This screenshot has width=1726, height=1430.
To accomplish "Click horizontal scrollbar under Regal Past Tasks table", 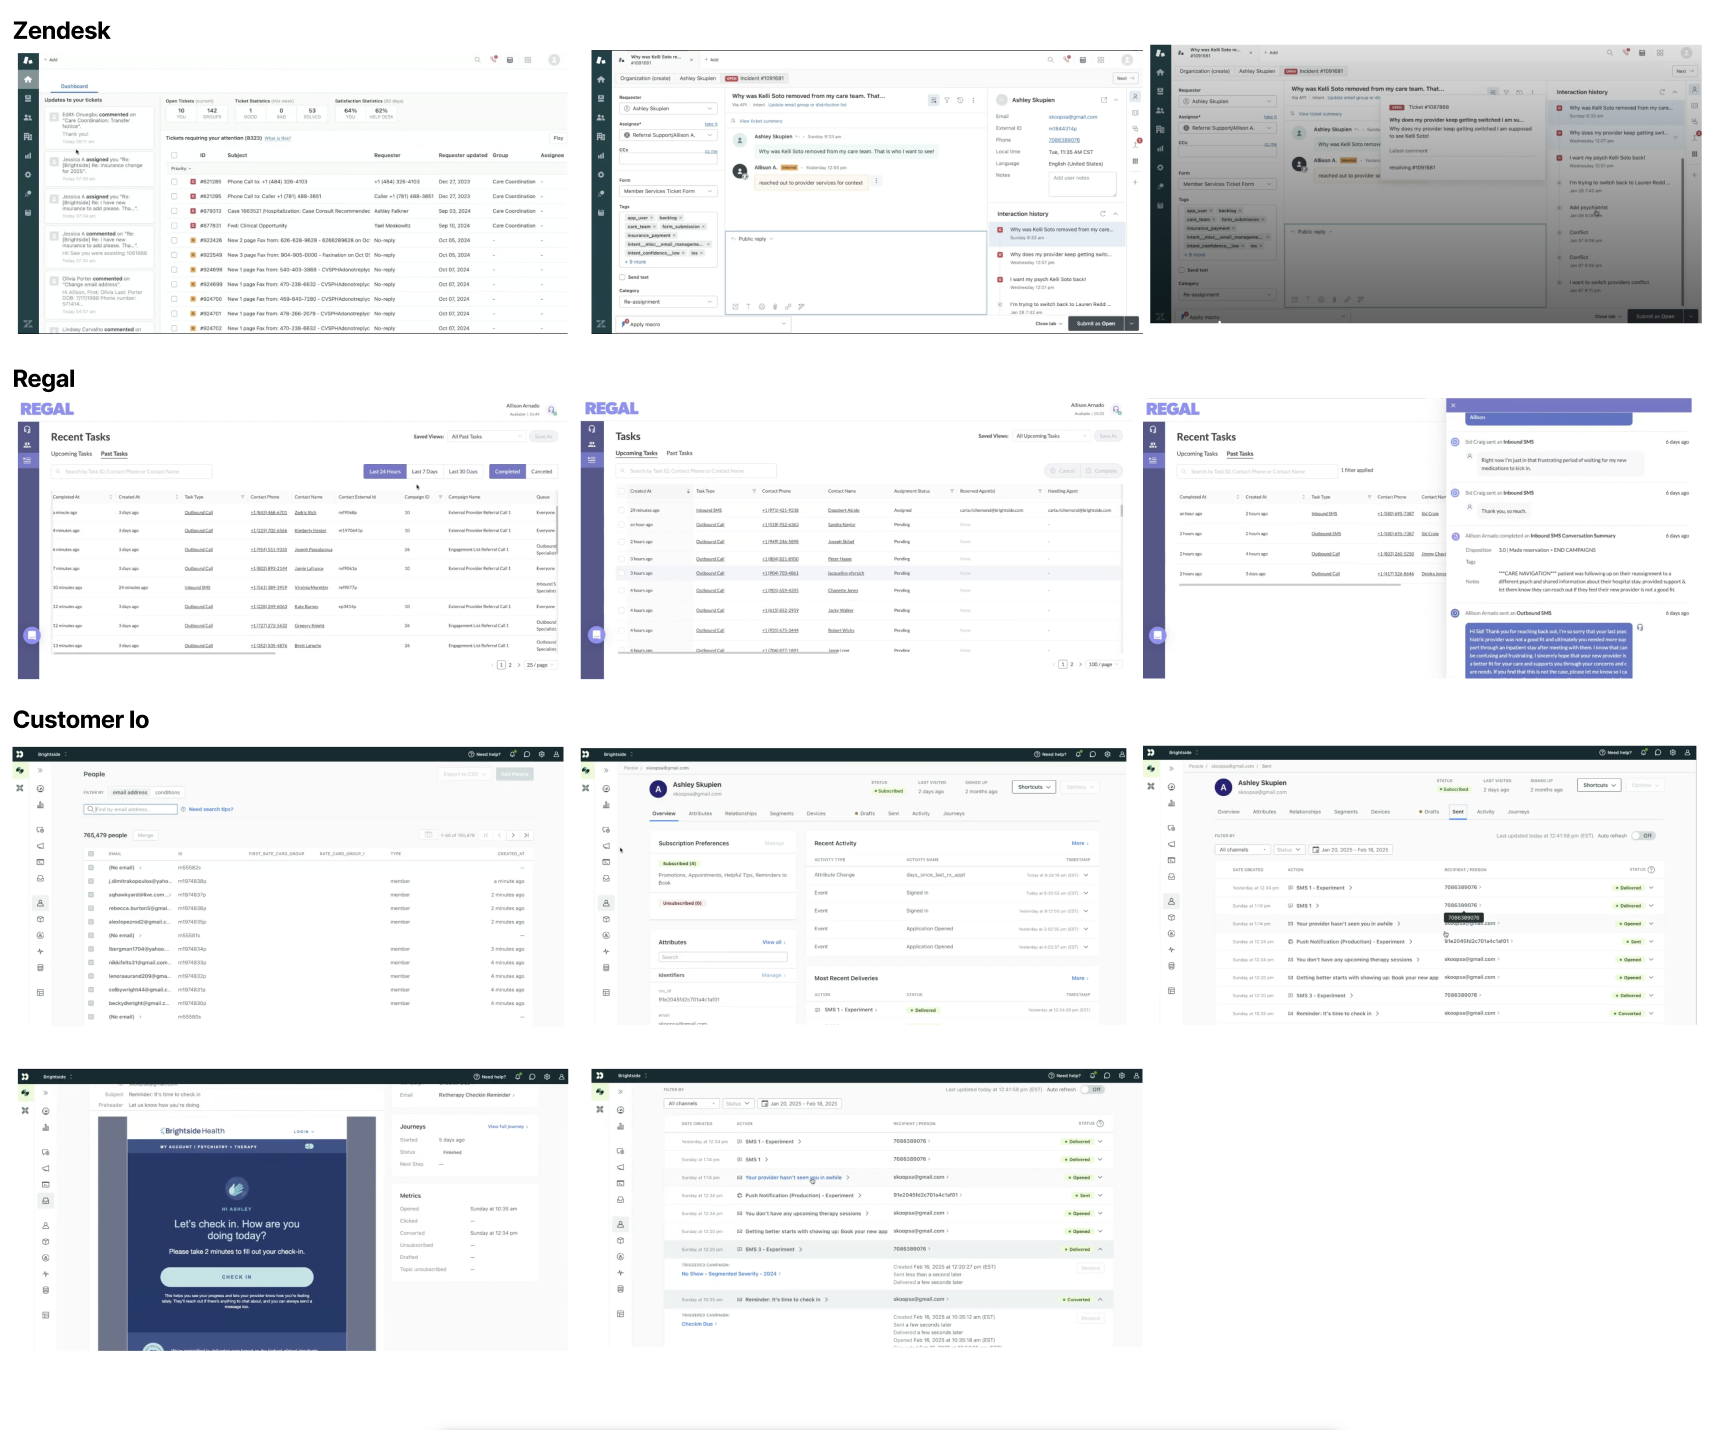I will 162,653.
